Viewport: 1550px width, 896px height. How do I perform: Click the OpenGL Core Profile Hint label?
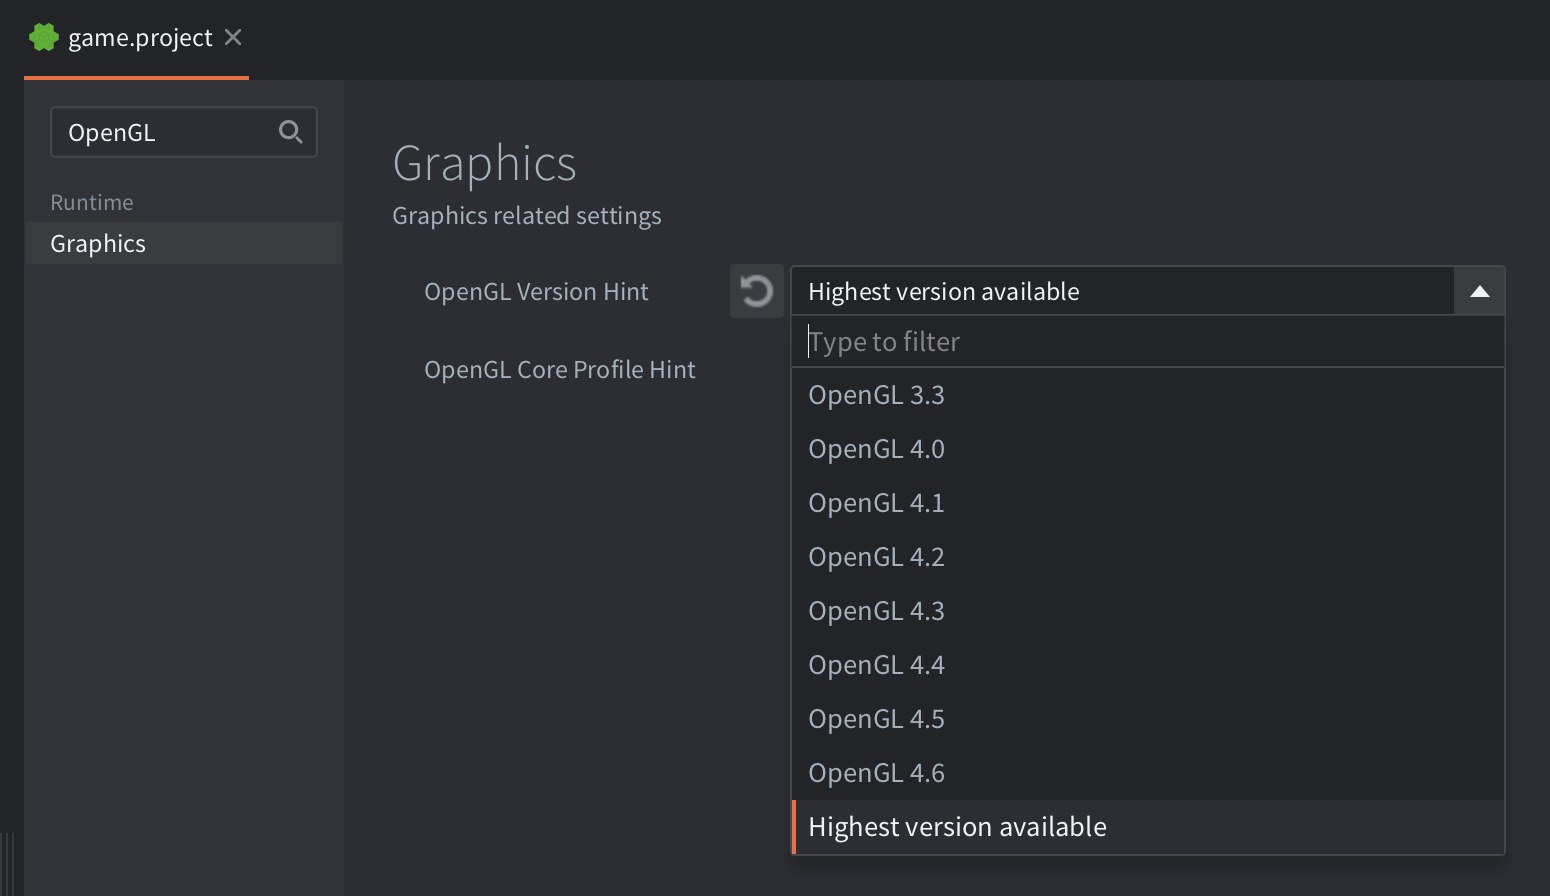[x=559, y=369]
